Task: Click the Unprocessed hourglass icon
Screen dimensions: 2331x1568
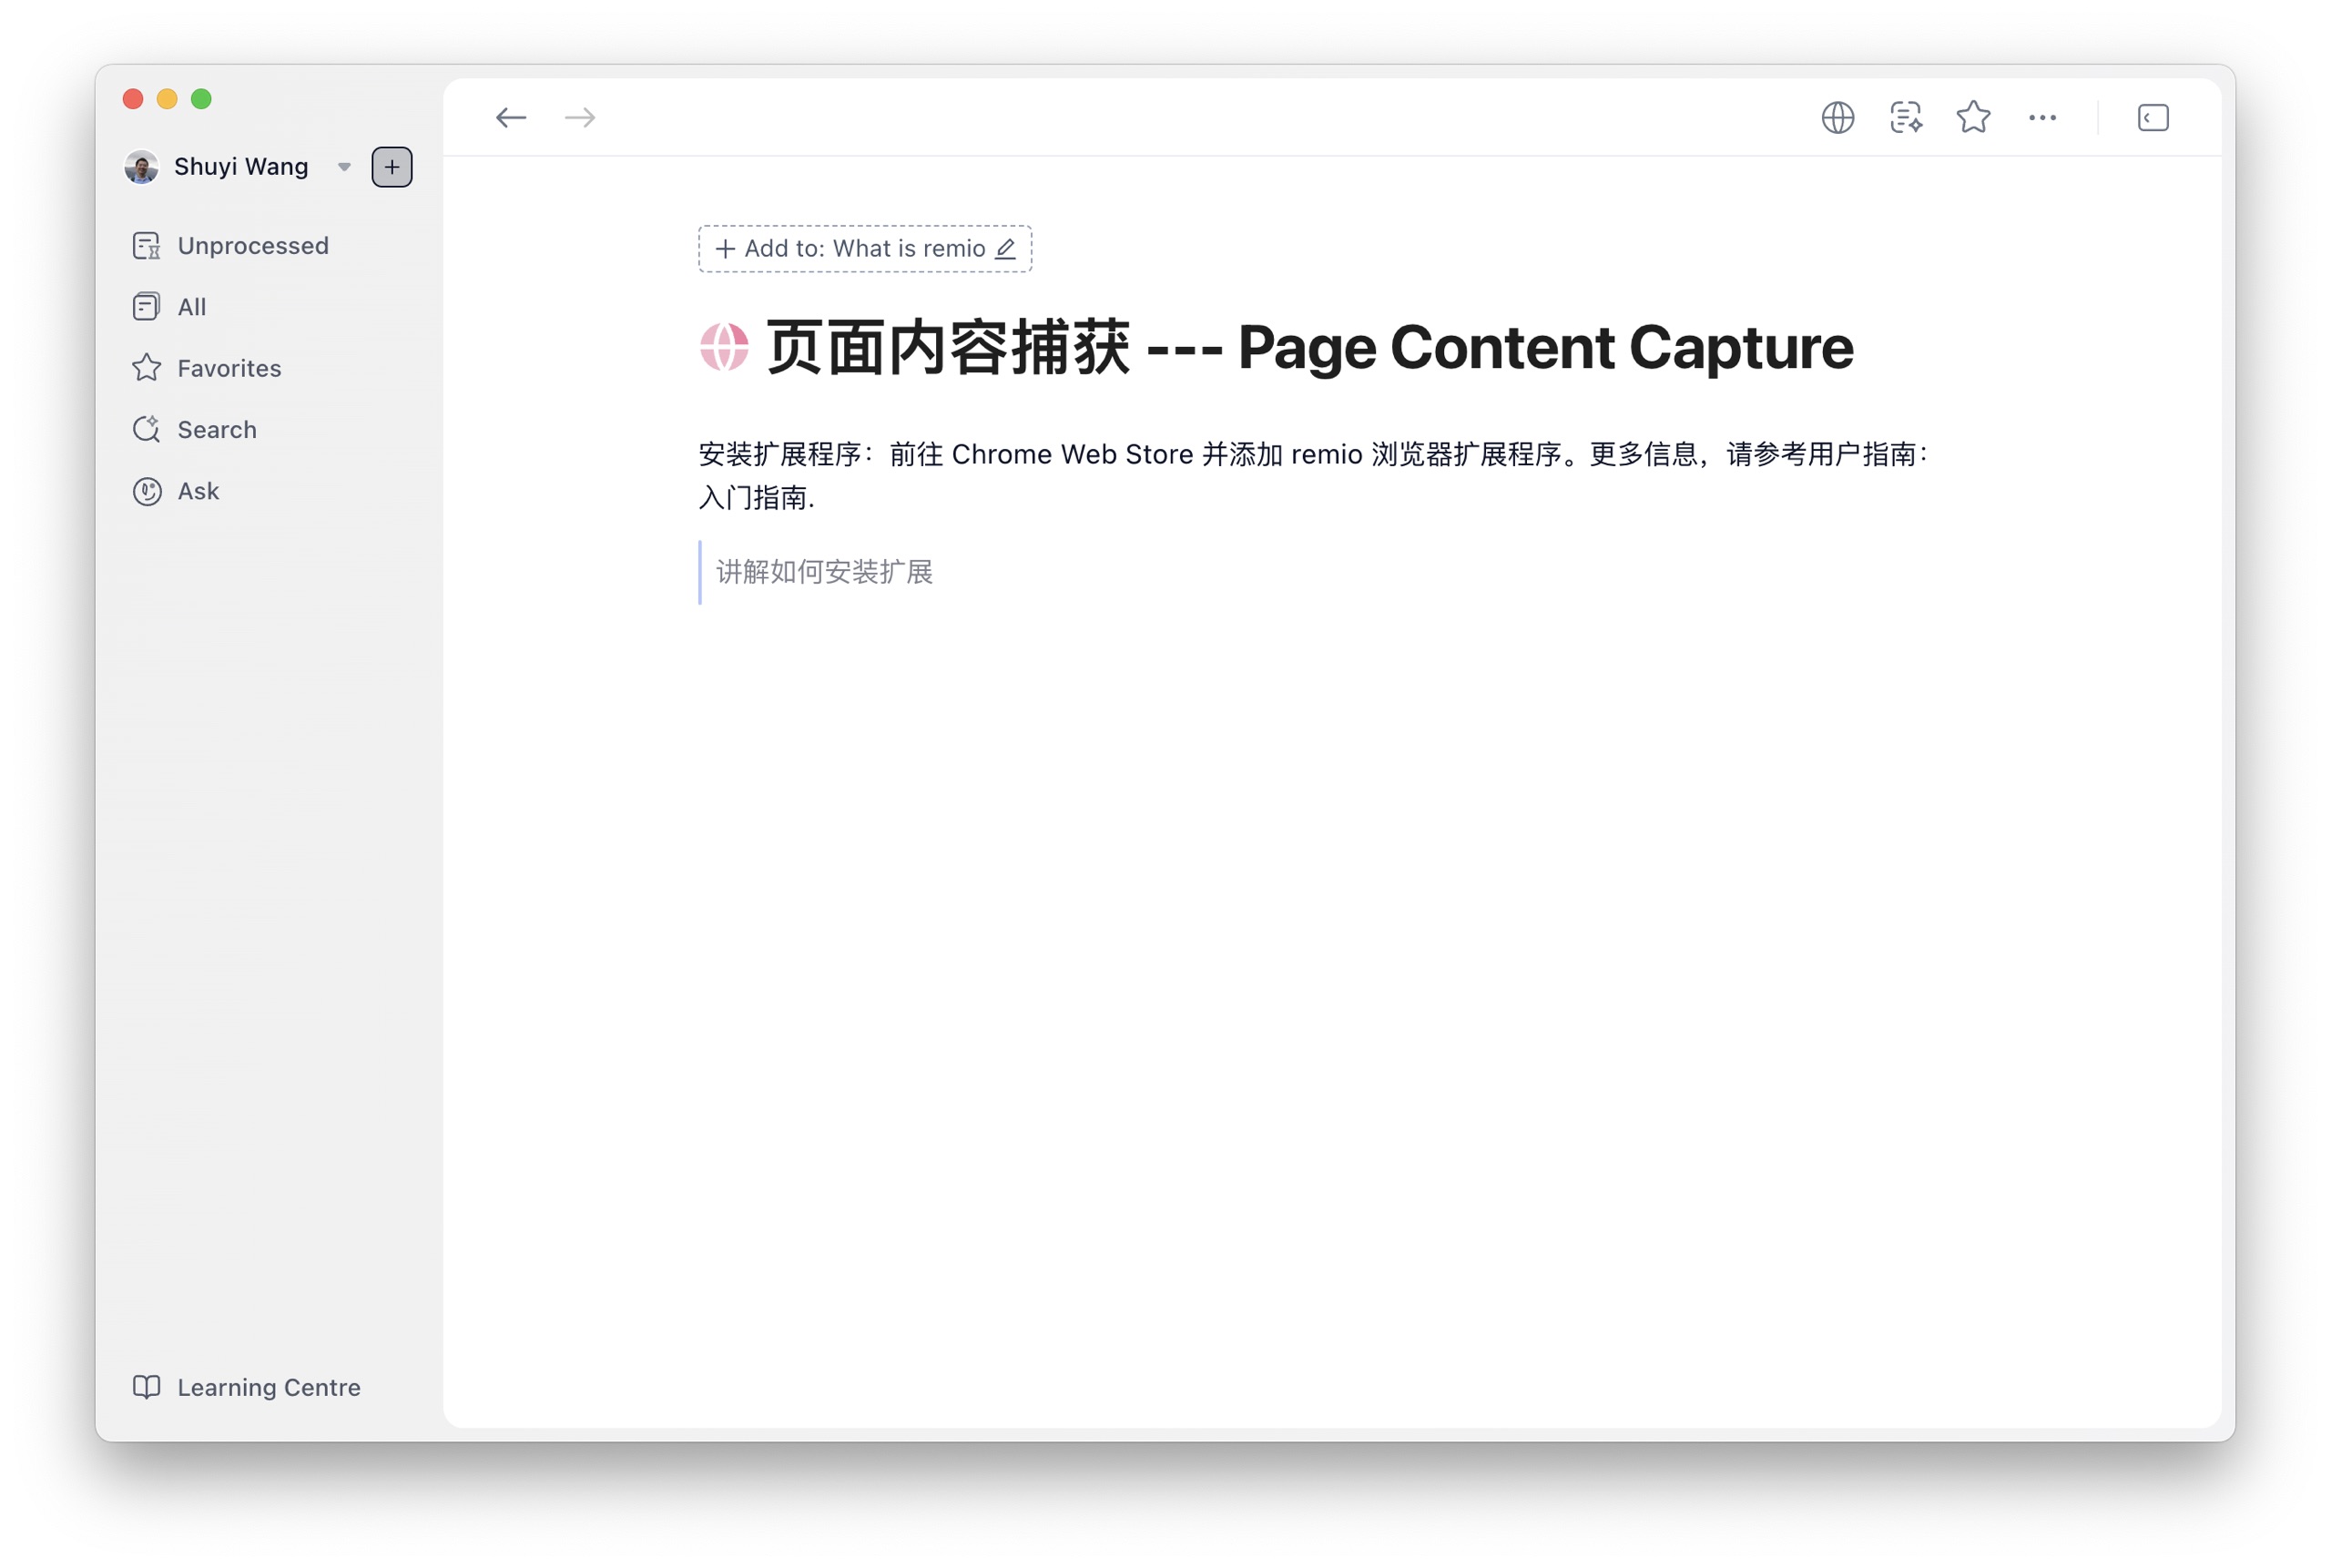Action: (147, 246)
